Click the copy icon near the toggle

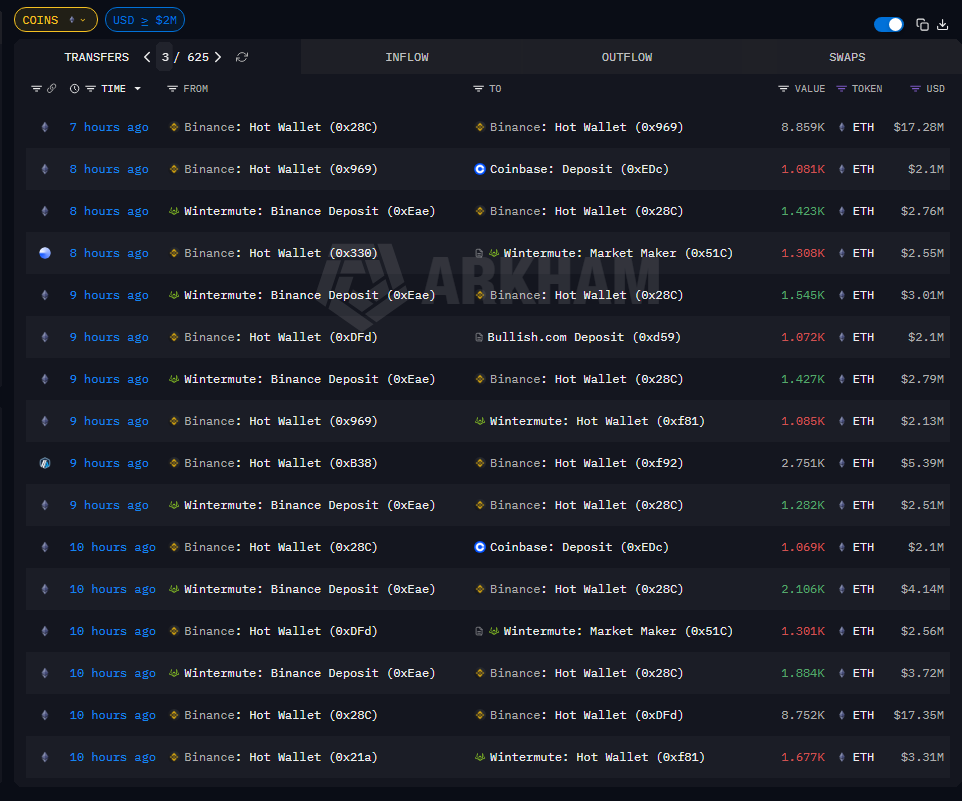coord(922,25)
